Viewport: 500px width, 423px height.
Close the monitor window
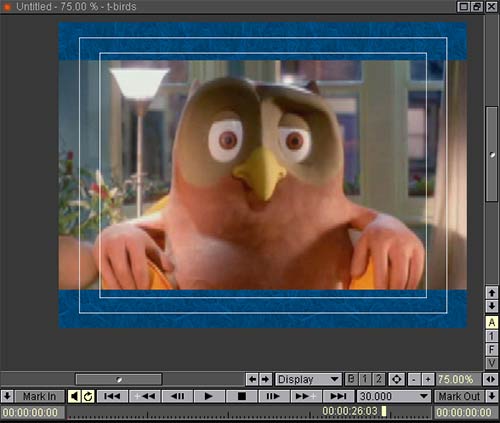[x=492, y=6]
